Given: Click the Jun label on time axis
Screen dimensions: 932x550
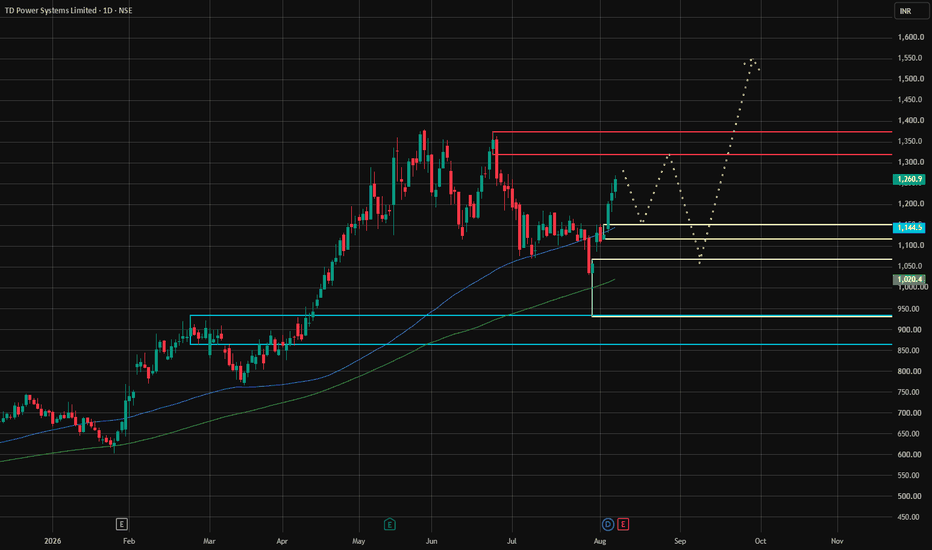Looking at the screenshot, I should pos(432,541).
